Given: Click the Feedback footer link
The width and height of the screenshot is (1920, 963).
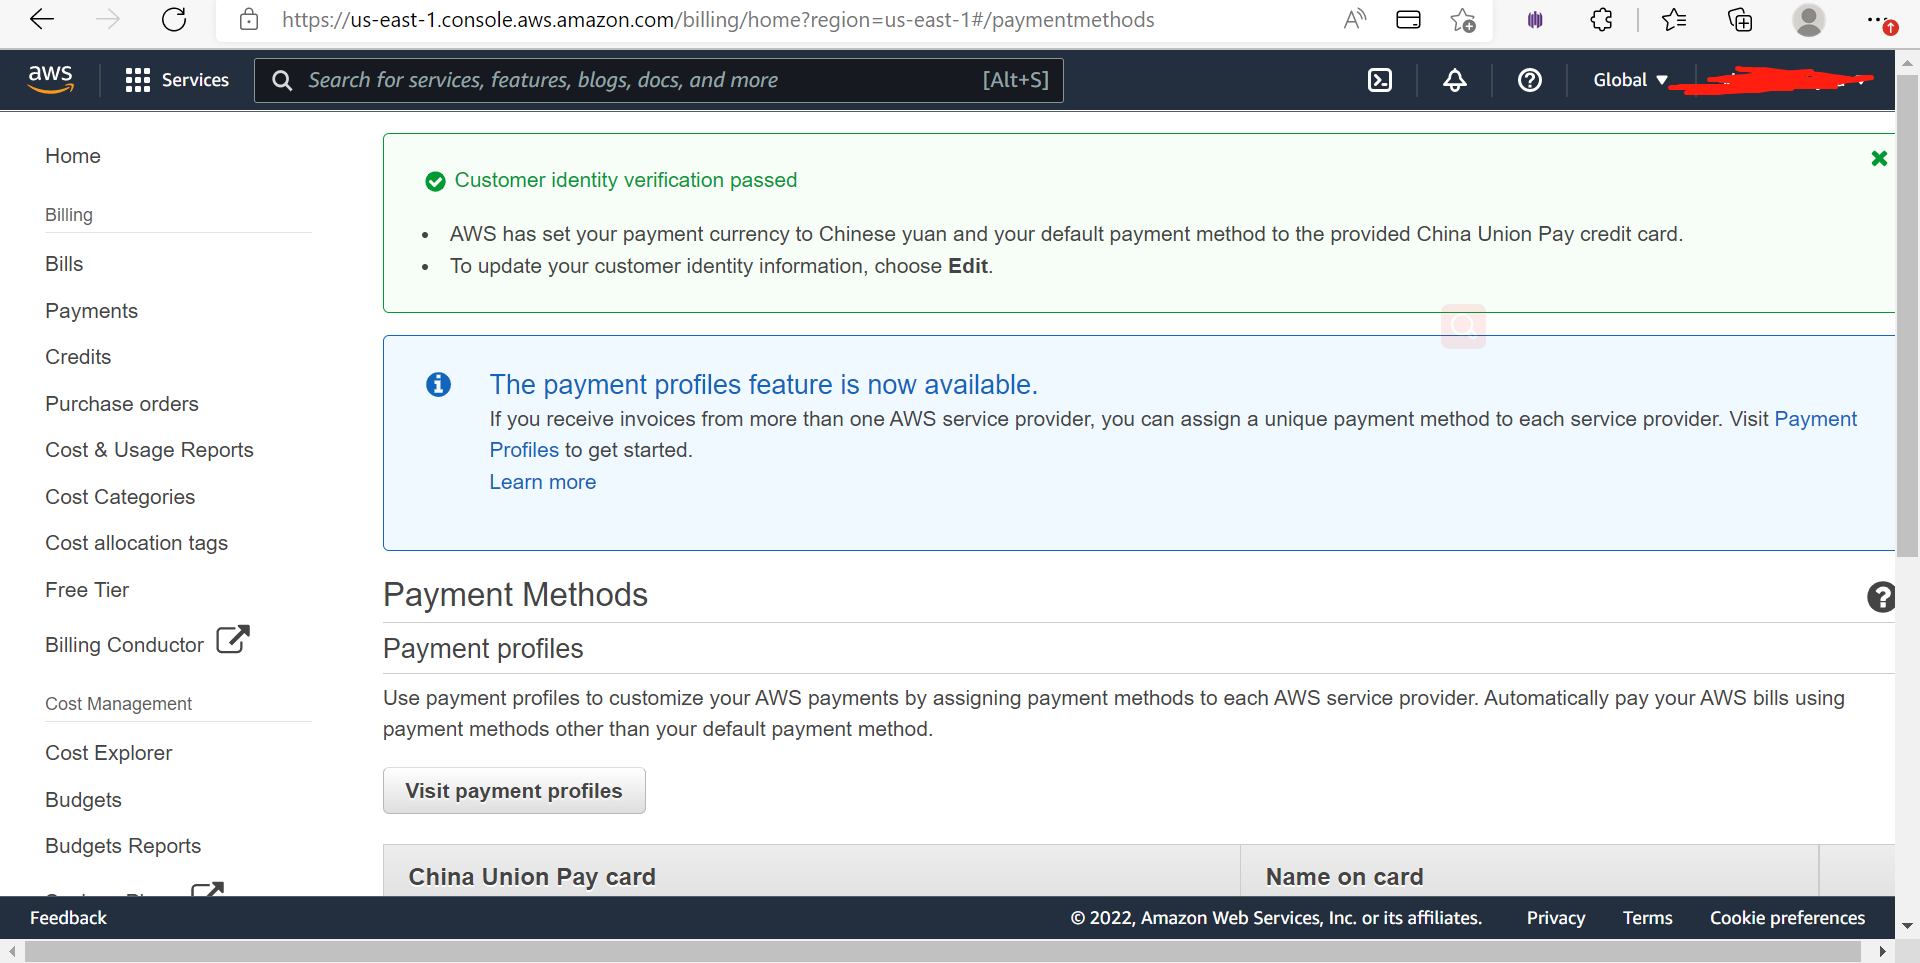Looking at the screenshot, I should click(68, 918).
